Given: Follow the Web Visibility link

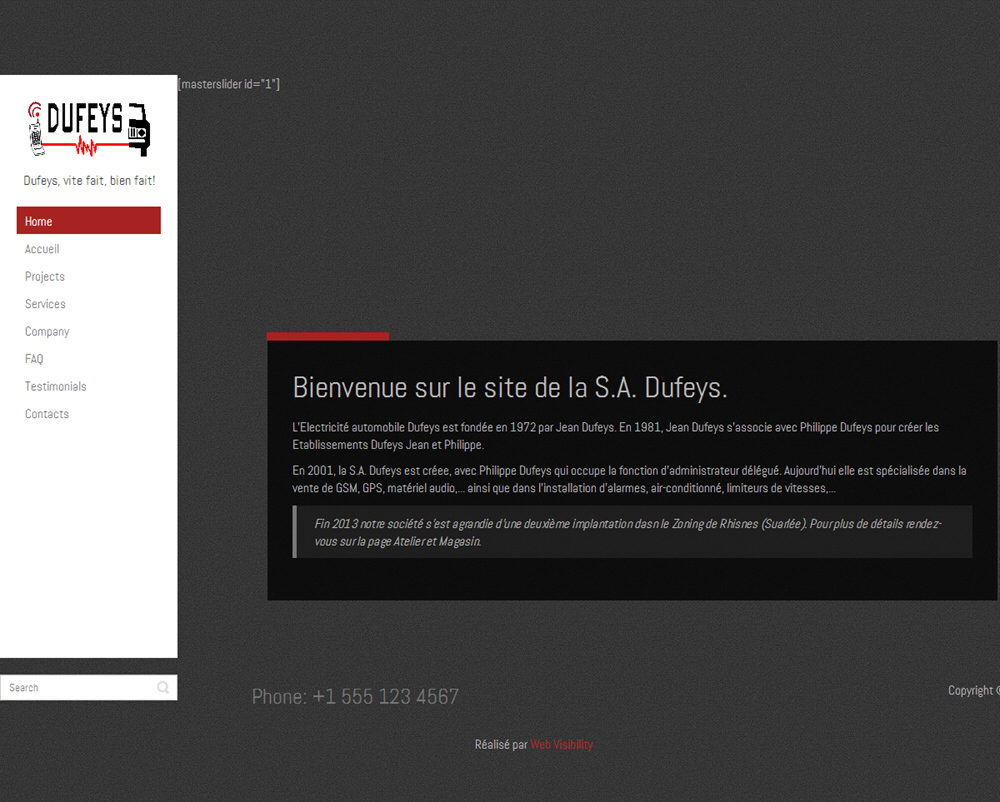Looking at the screenshot, I should click(561, 745).
